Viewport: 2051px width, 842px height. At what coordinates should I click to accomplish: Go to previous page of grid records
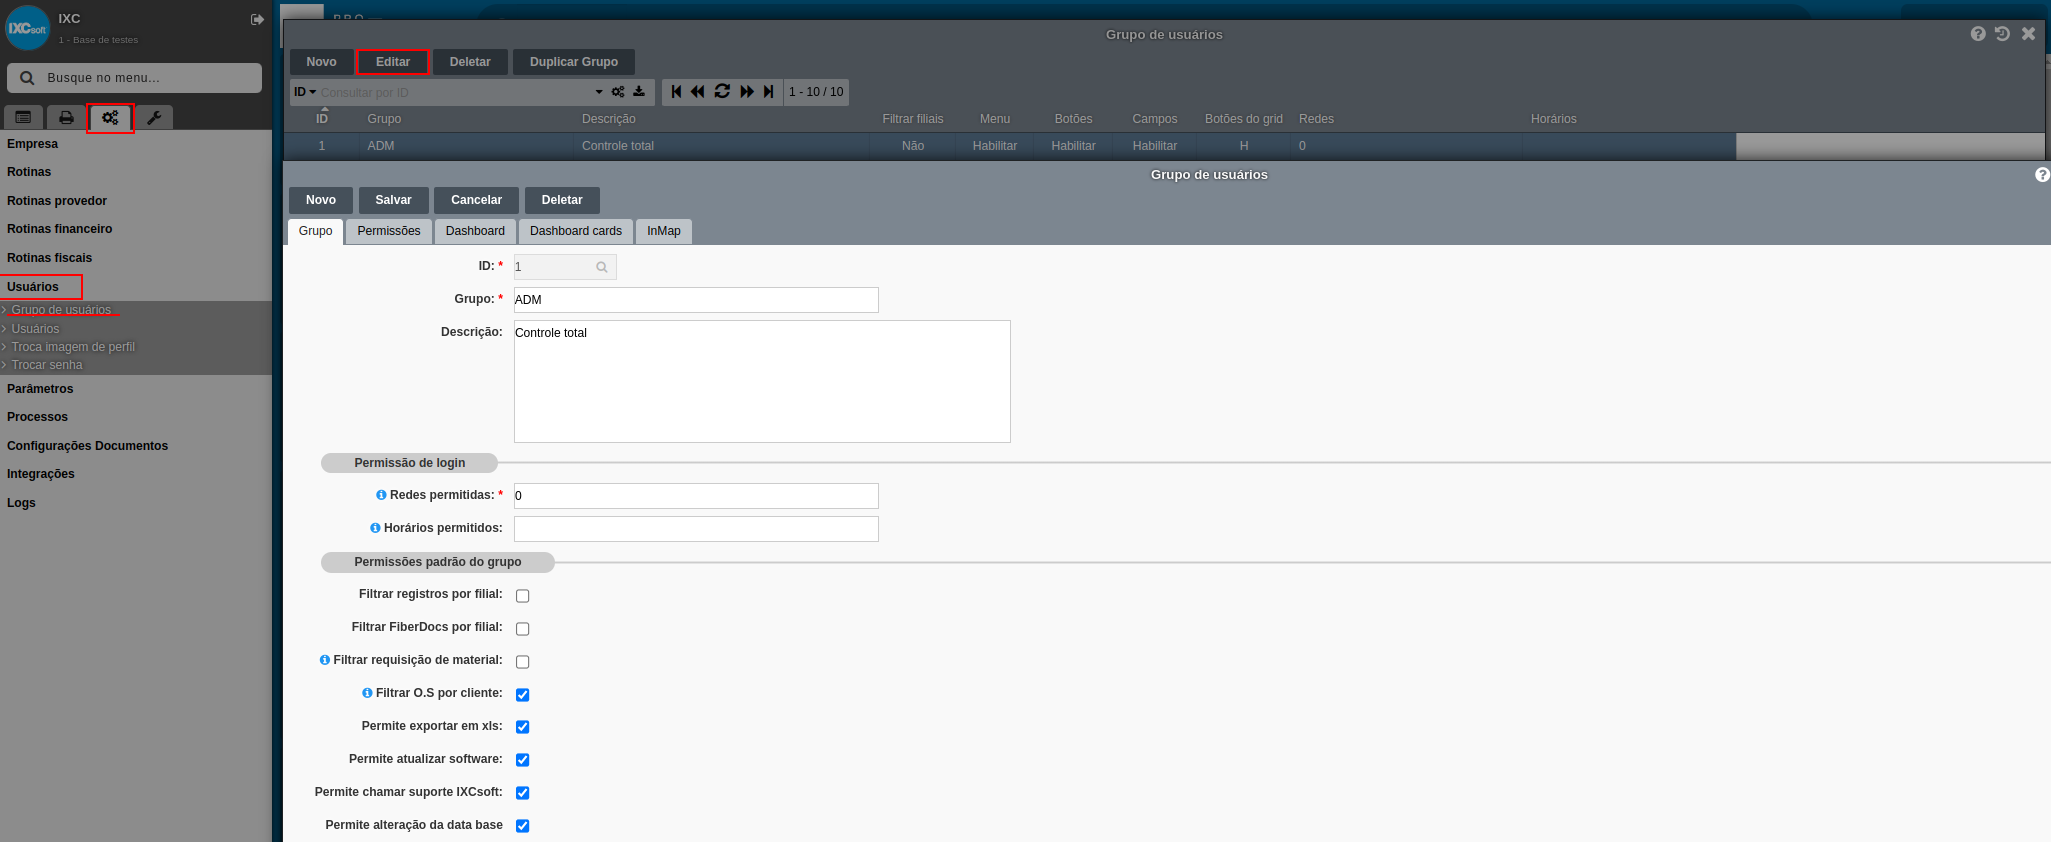coord(698,92)
